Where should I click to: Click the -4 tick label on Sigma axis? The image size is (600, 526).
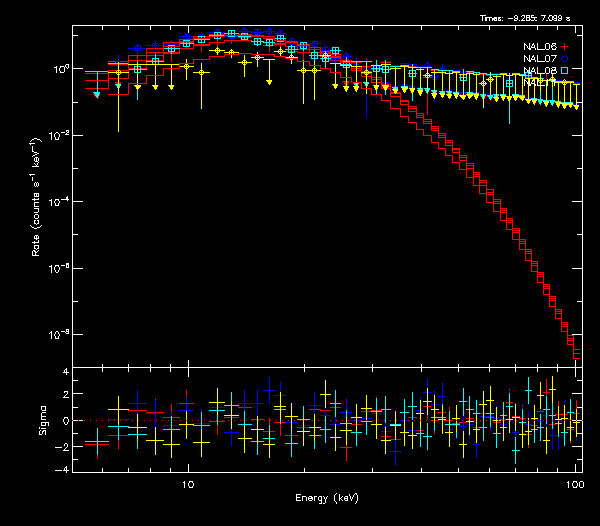(x=63, y=469)
